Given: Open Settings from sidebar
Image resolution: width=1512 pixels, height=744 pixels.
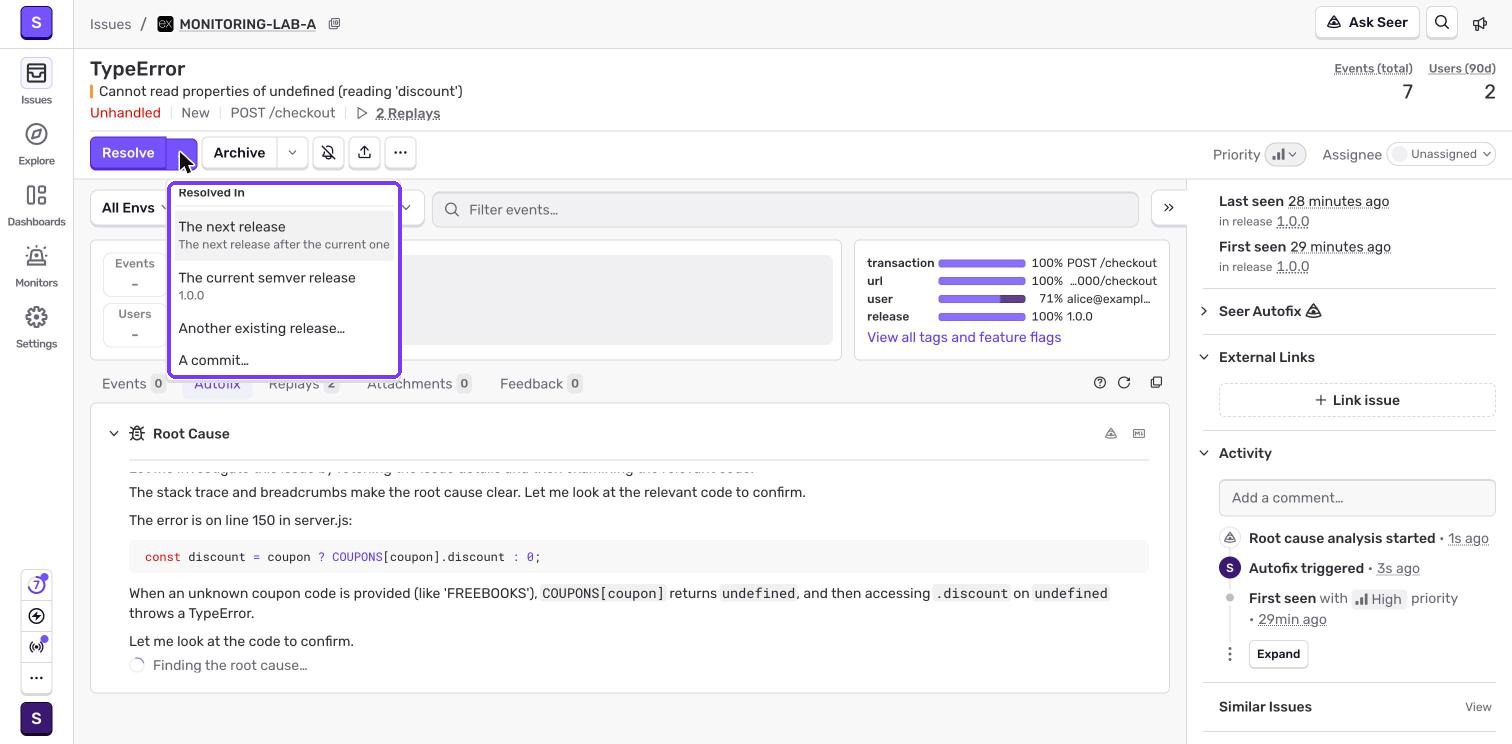Looking at the screenshot, I should coord(36,326).
